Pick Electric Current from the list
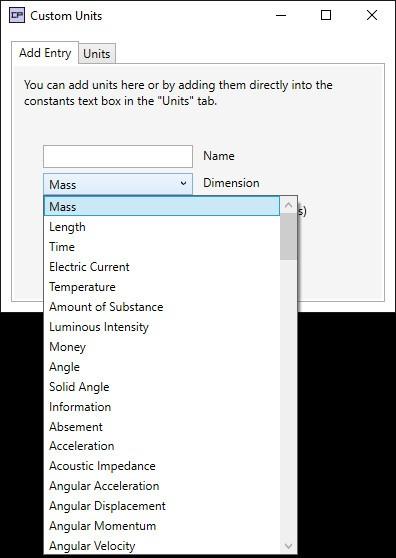The height and width of the screenshot is (558, 396). point(162,267)
